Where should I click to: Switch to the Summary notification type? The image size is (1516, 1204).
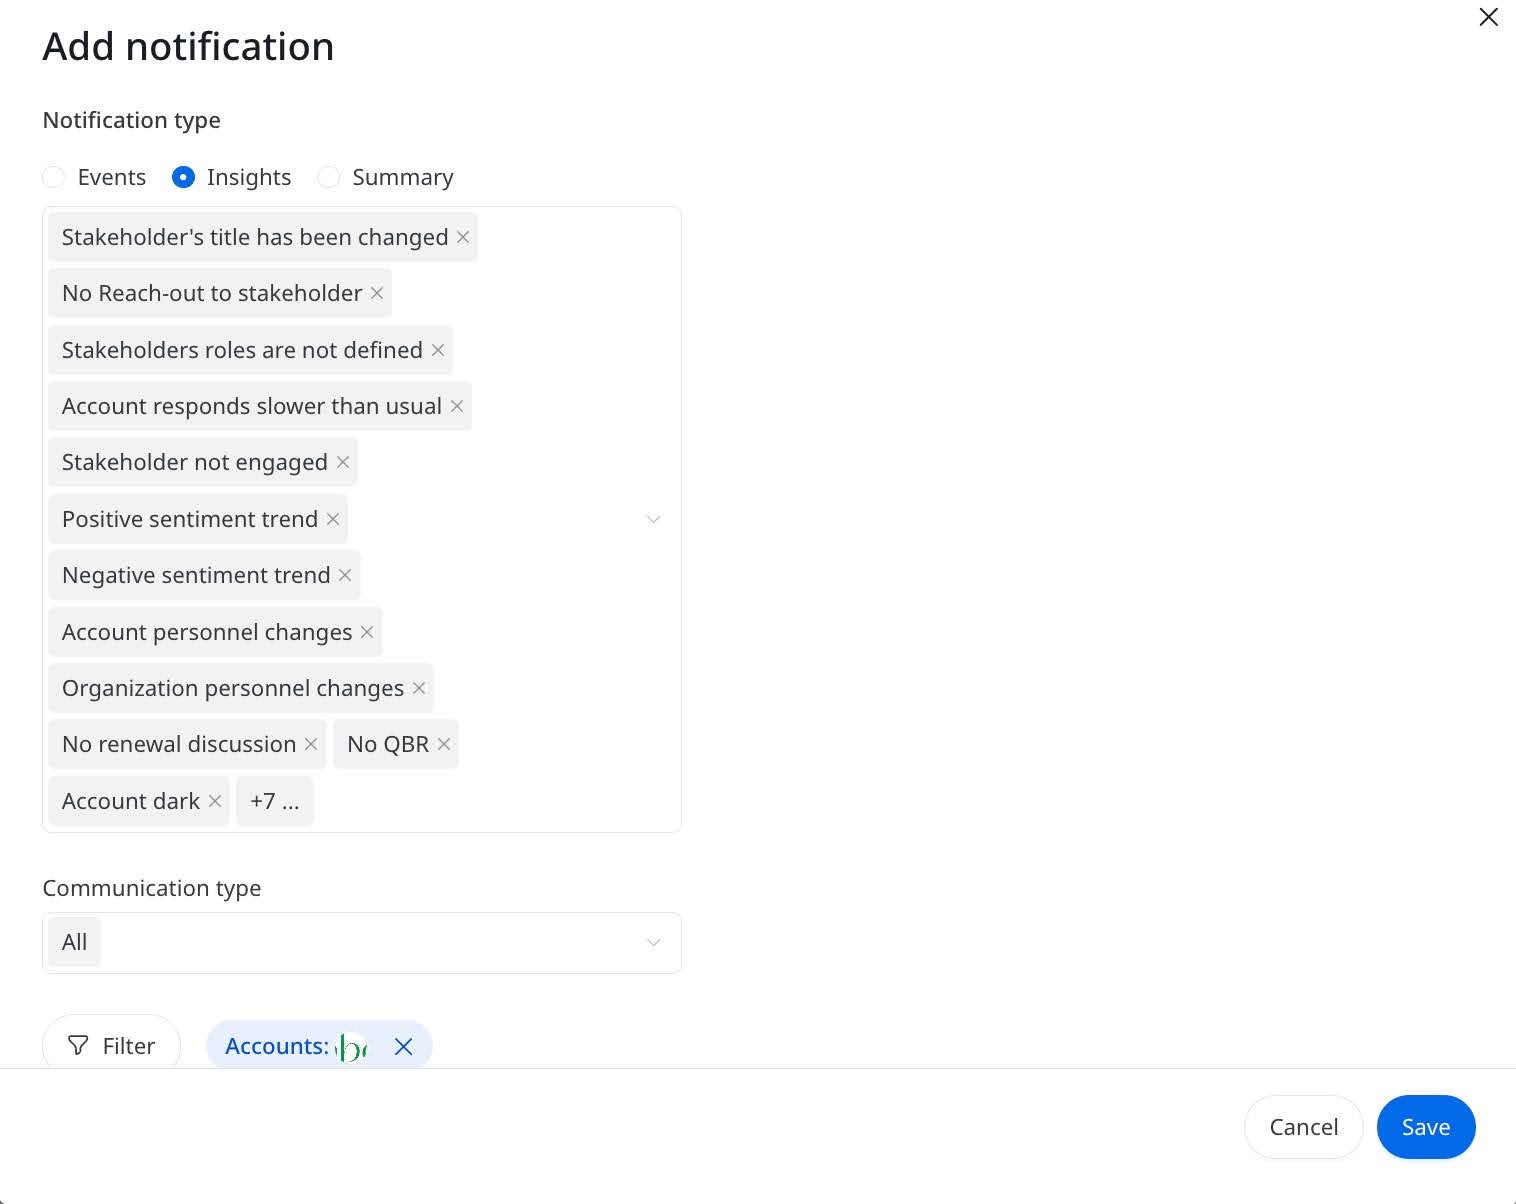pyautogui.click(x=328, y=177)
